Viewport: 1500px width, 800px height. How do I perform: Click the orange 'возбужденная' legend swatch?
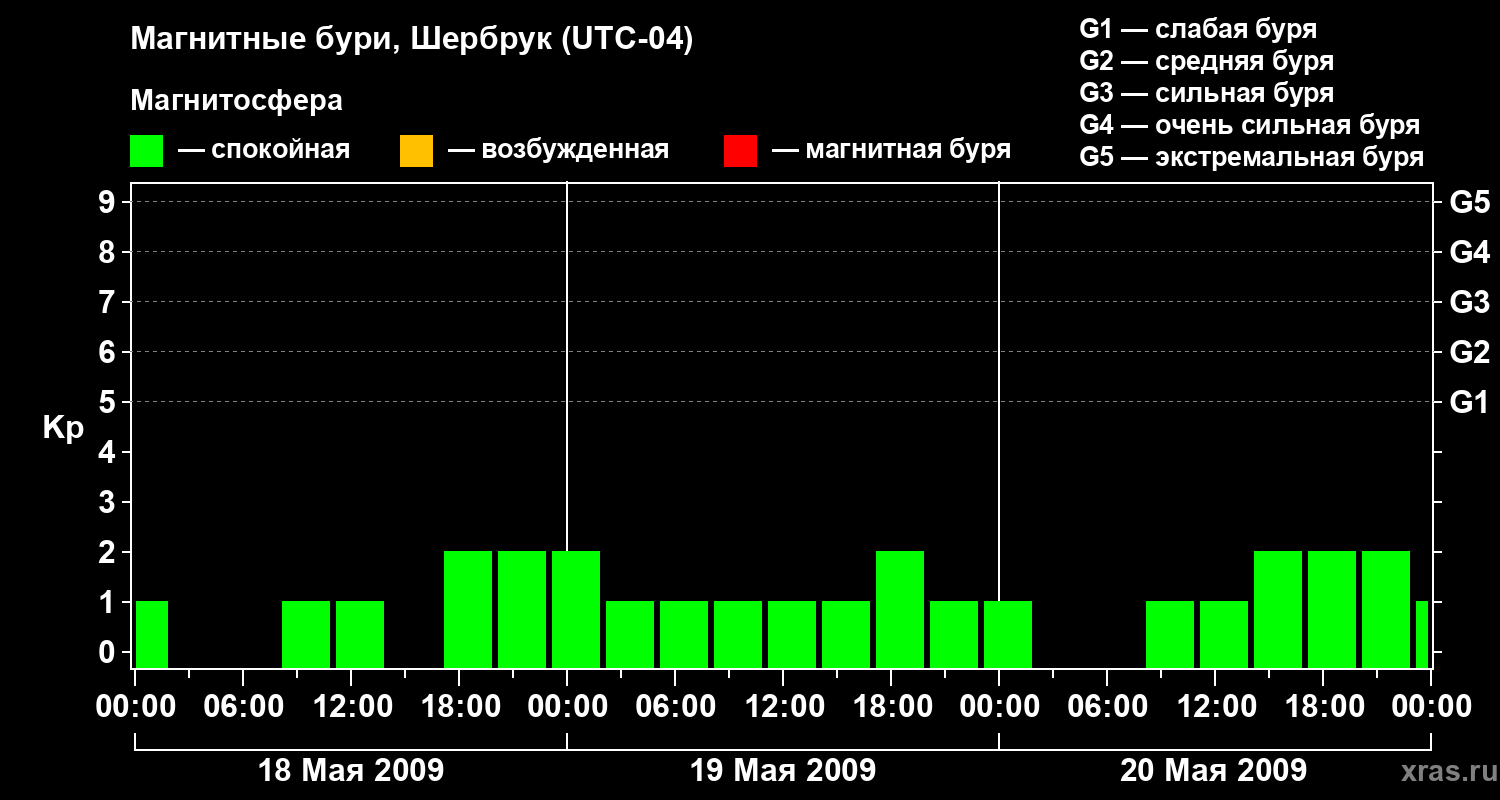pyautogui.click(x=416, y=151)
